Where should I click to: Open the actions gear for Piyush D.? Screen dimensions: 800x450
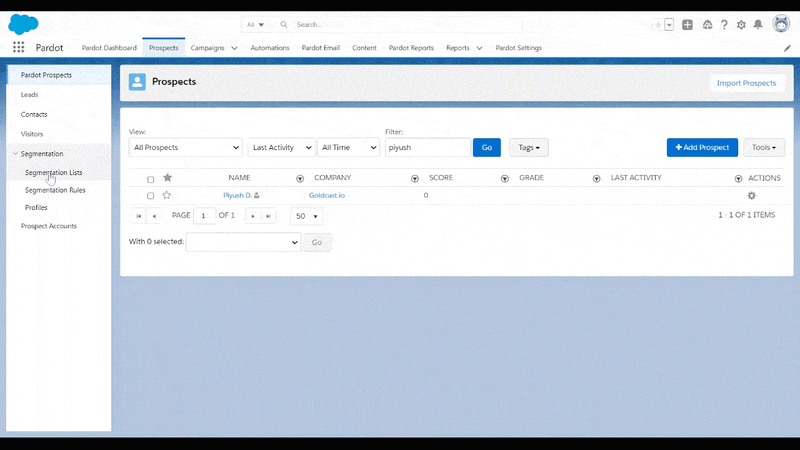coord(752,195)
